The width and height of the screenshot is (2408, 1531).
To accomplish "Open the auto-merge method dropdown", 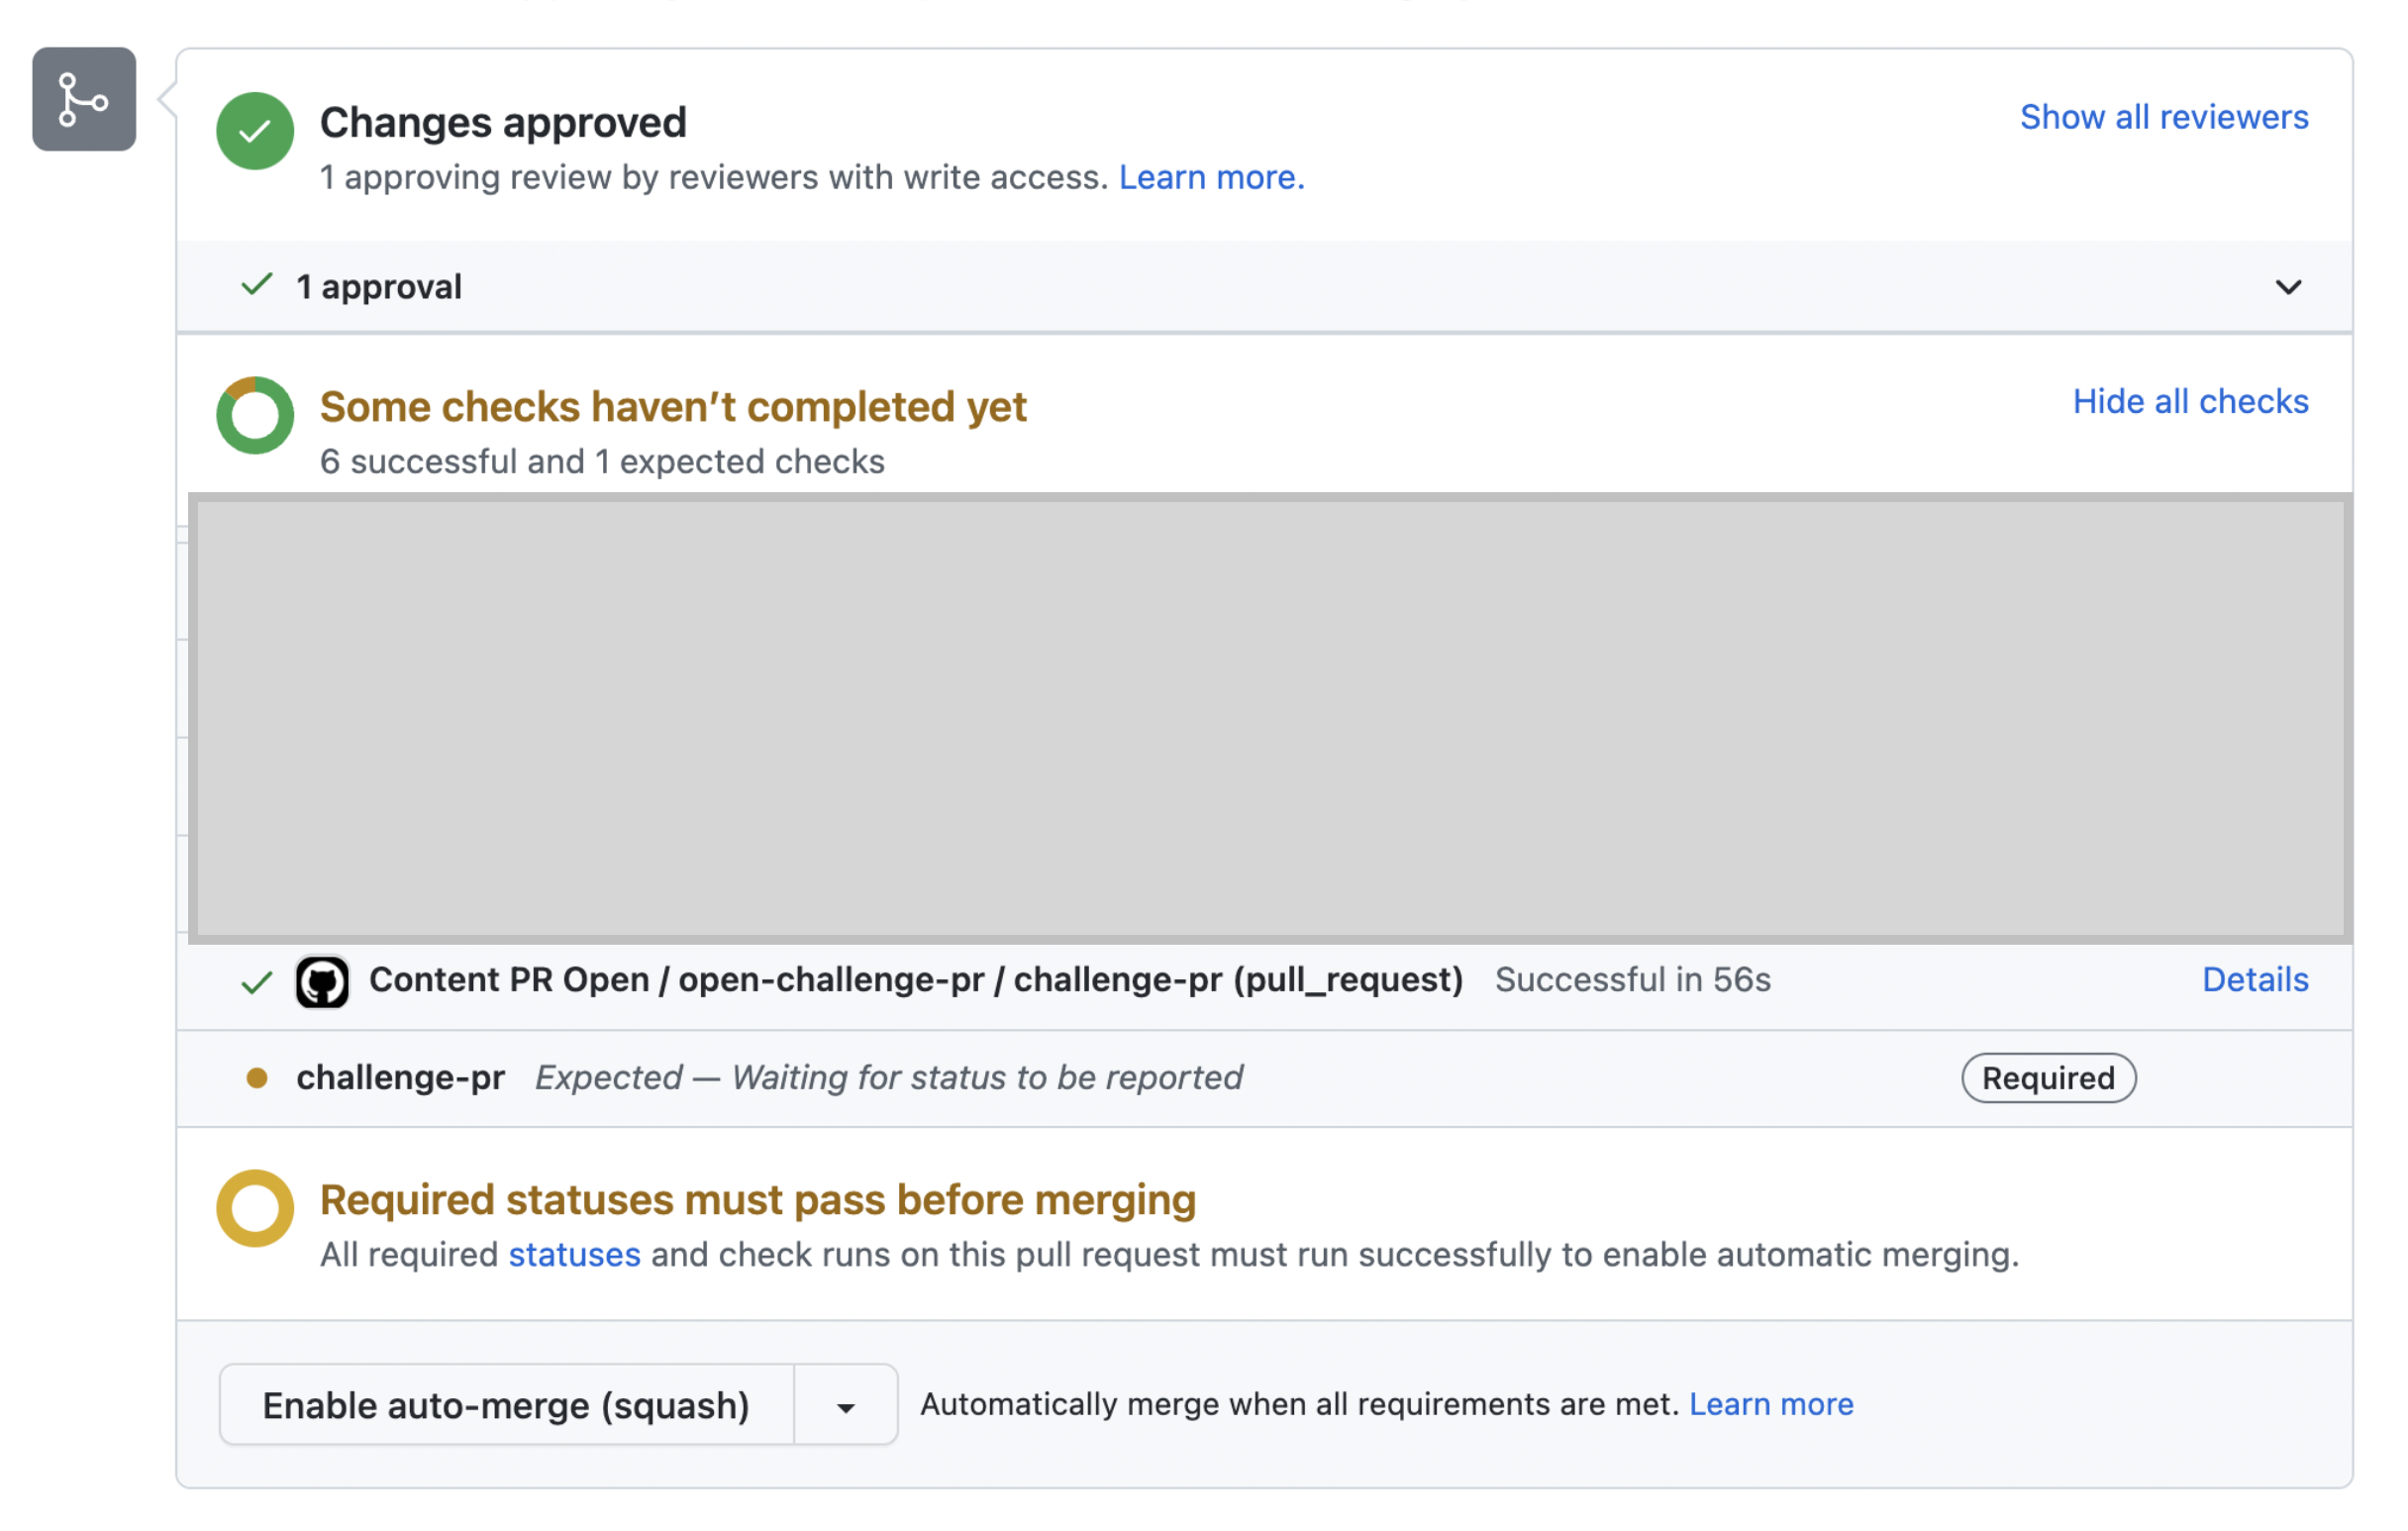I will click(844, 1404).
